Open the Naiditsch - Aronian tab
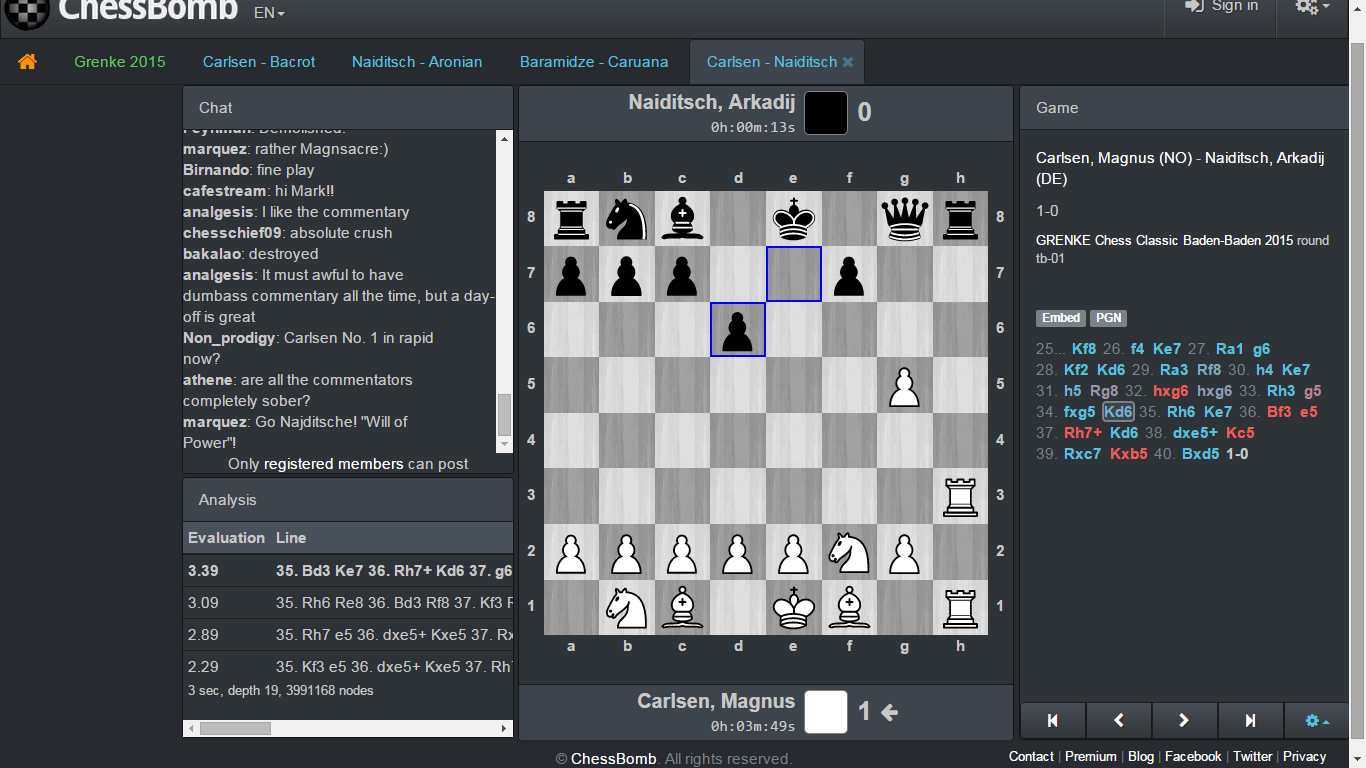Viewport: 1366px width, 768px height. pyautogui.click(x=417, y=62)
